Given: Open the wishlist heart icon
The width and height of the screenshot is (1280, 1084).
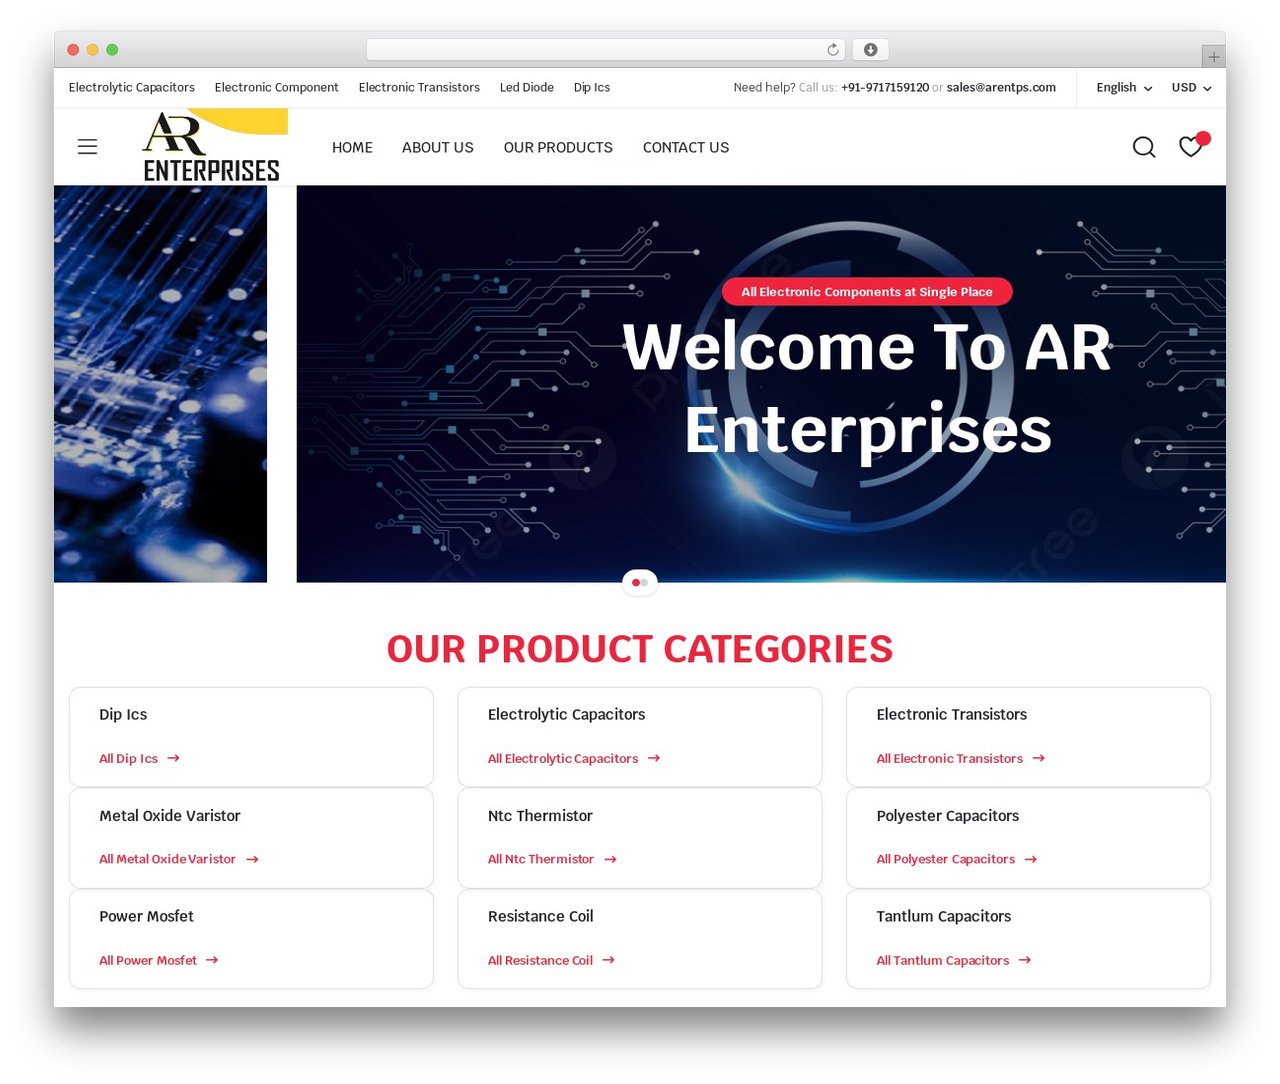Looking at the screenshot, I should (1190, 147).
